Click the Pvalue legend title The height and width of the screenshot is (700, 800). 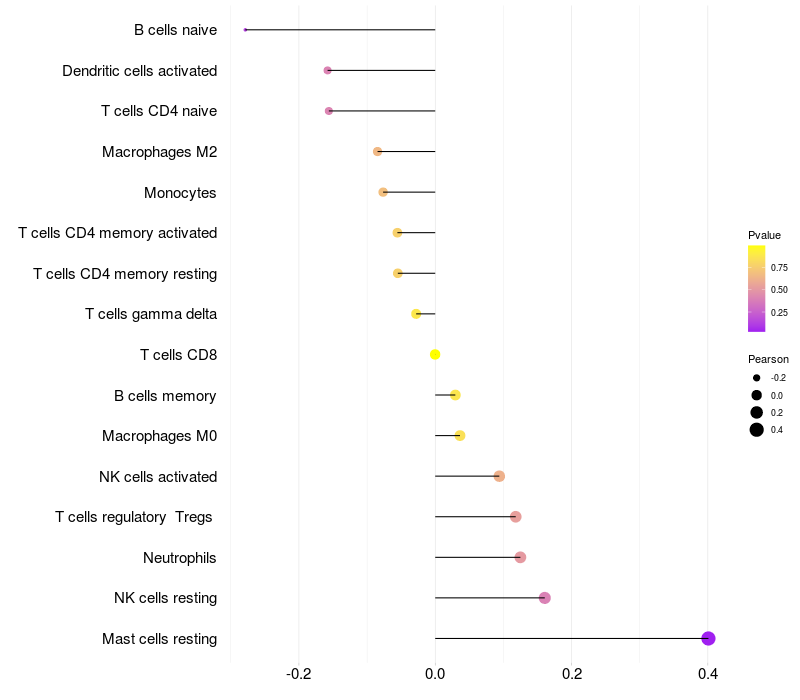[x=764, y=235]
